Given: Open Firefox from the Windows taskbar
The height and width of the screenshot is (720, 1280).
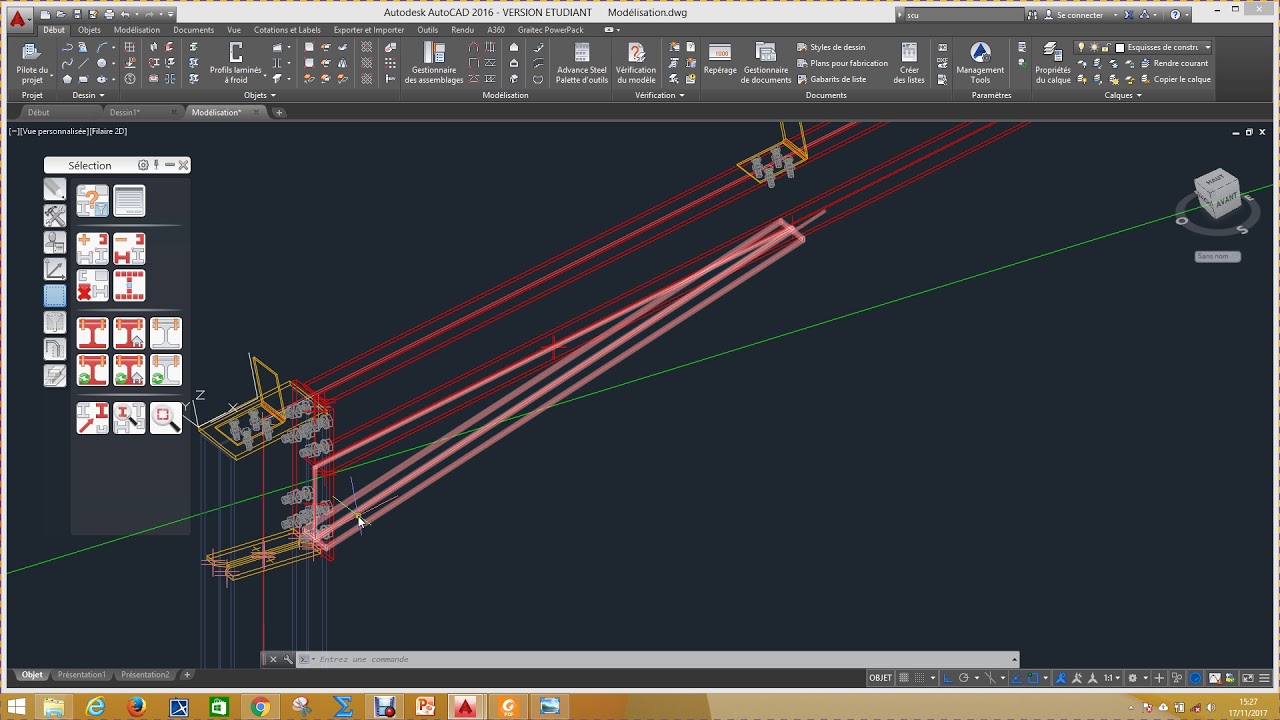Looking at the screenshot, I should (137, 707).
